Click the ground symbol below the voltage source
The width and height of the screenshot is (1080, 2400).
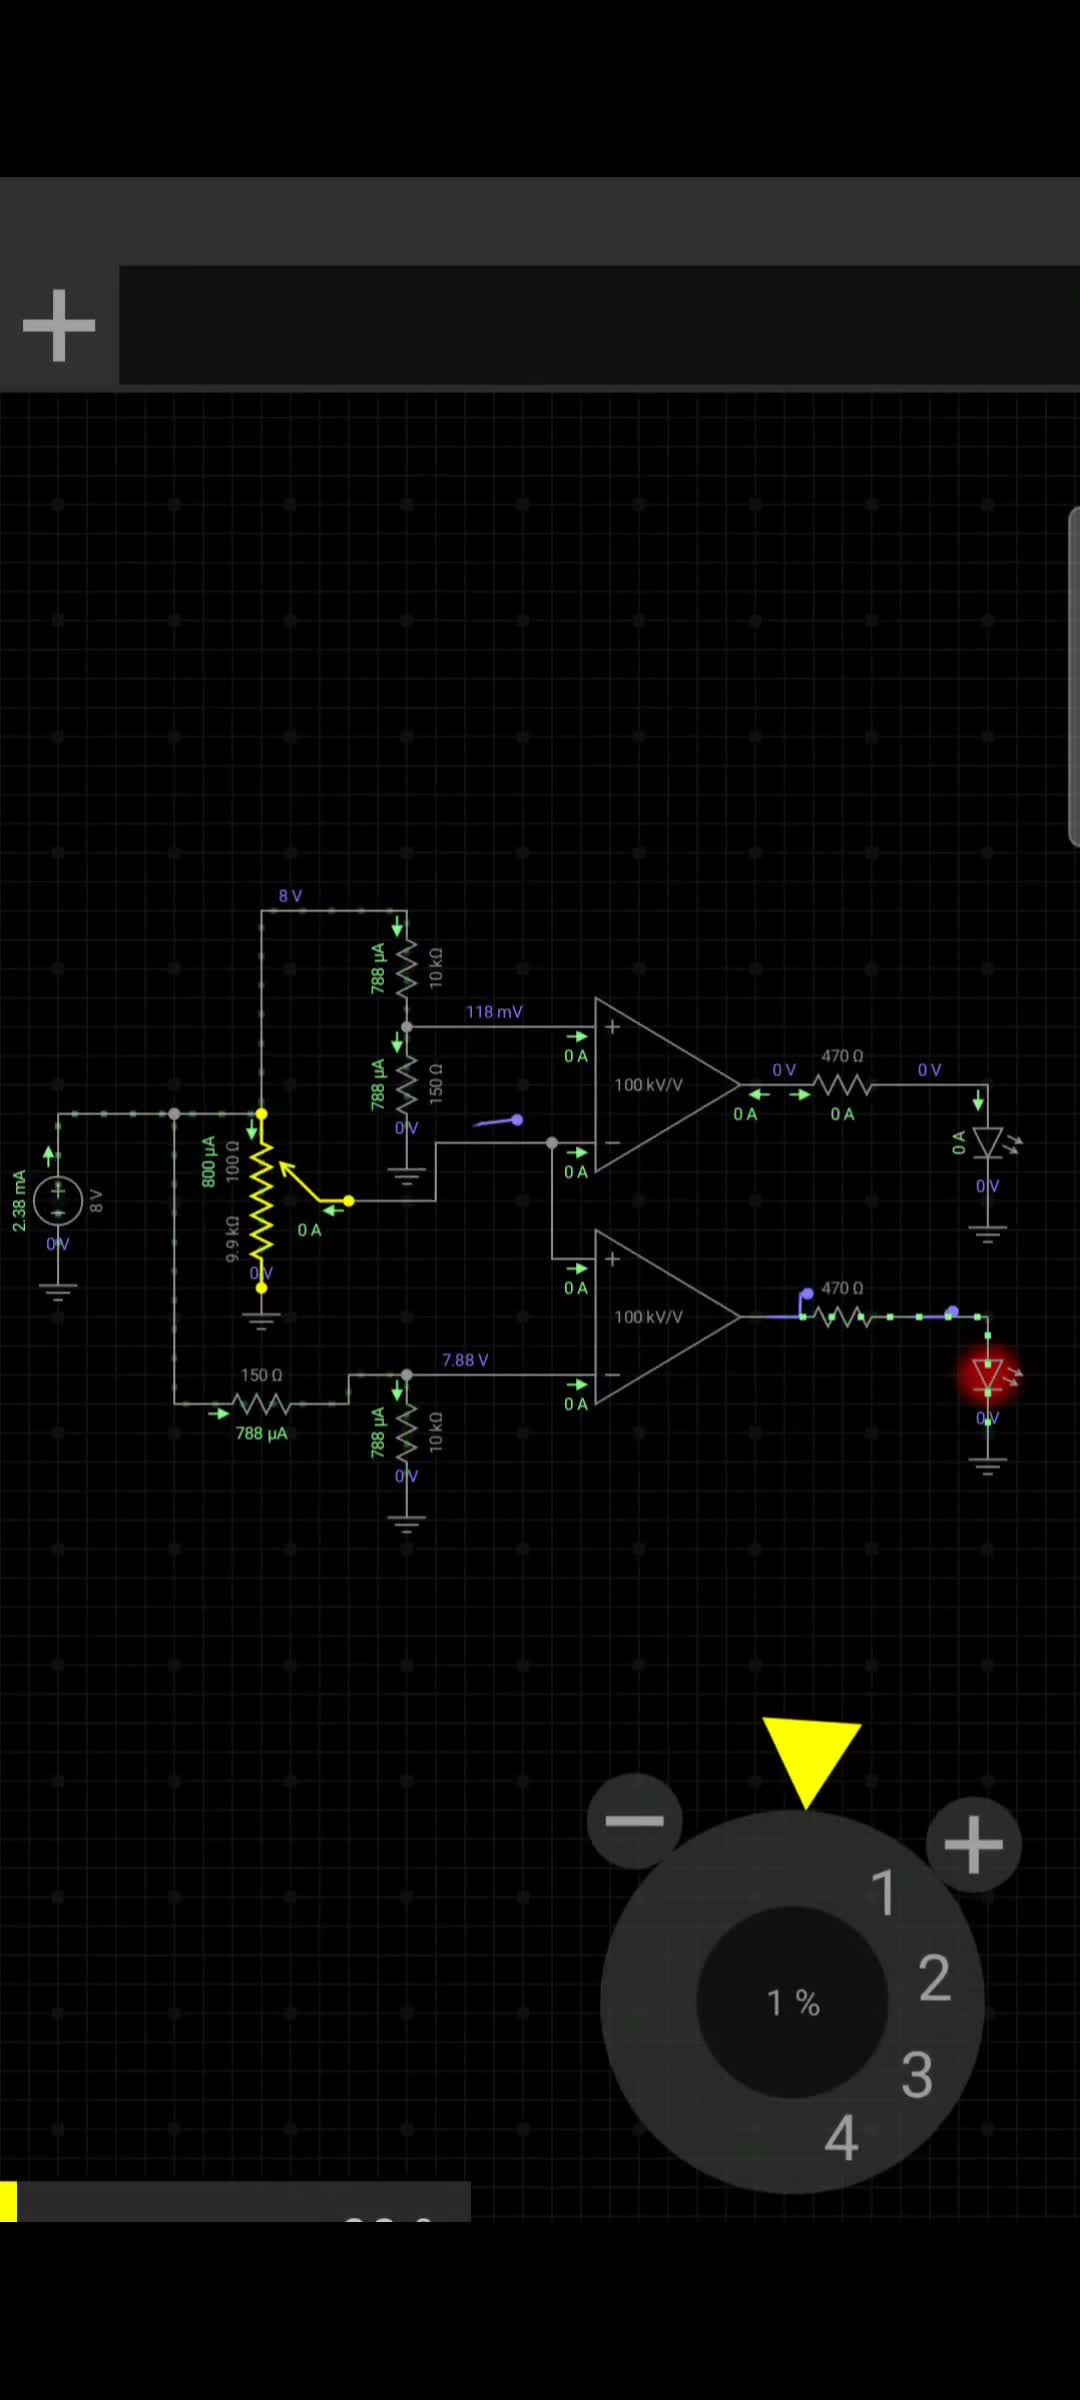click(58, 1291)
